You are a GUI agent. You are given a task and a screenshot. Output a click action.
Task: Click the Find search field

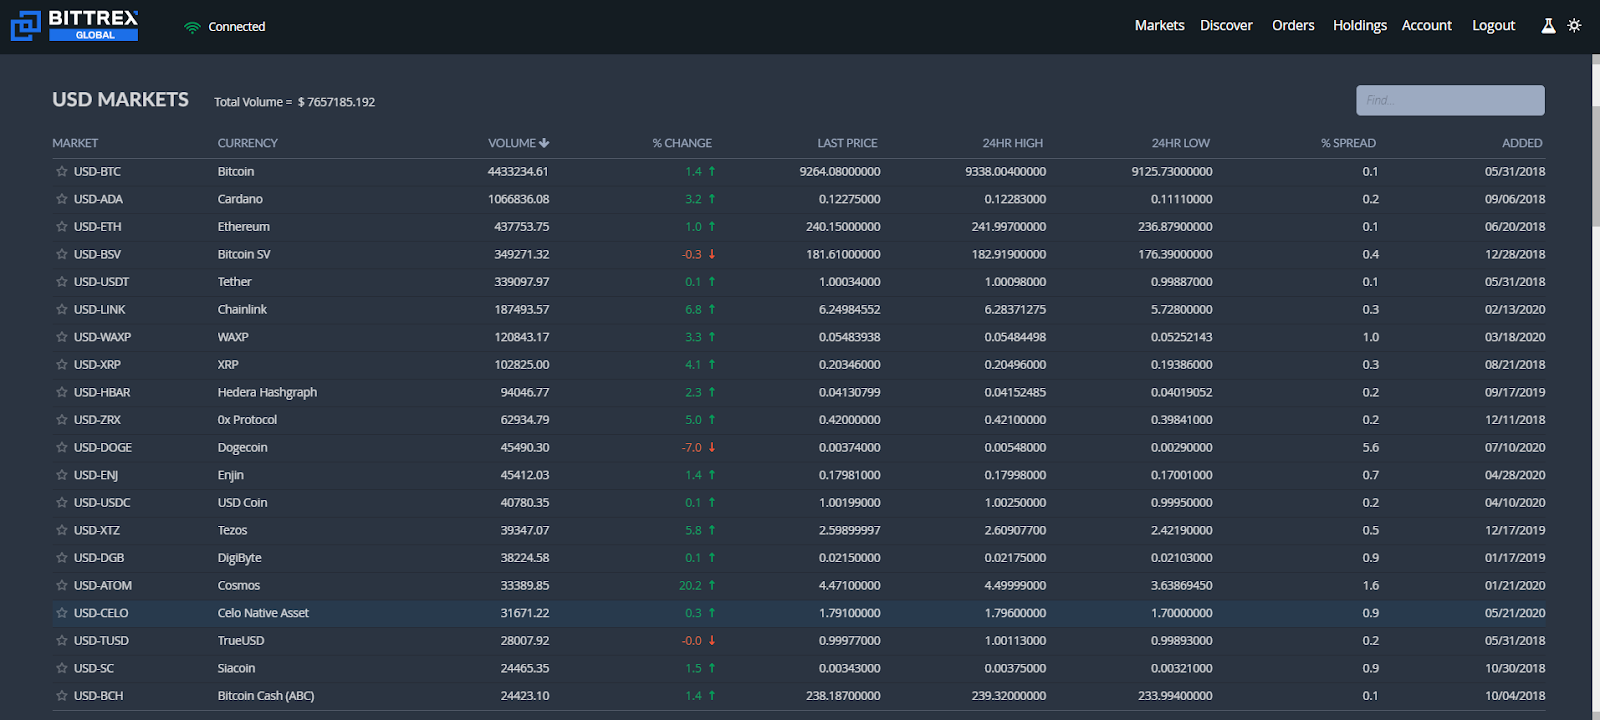[1450, 100]
